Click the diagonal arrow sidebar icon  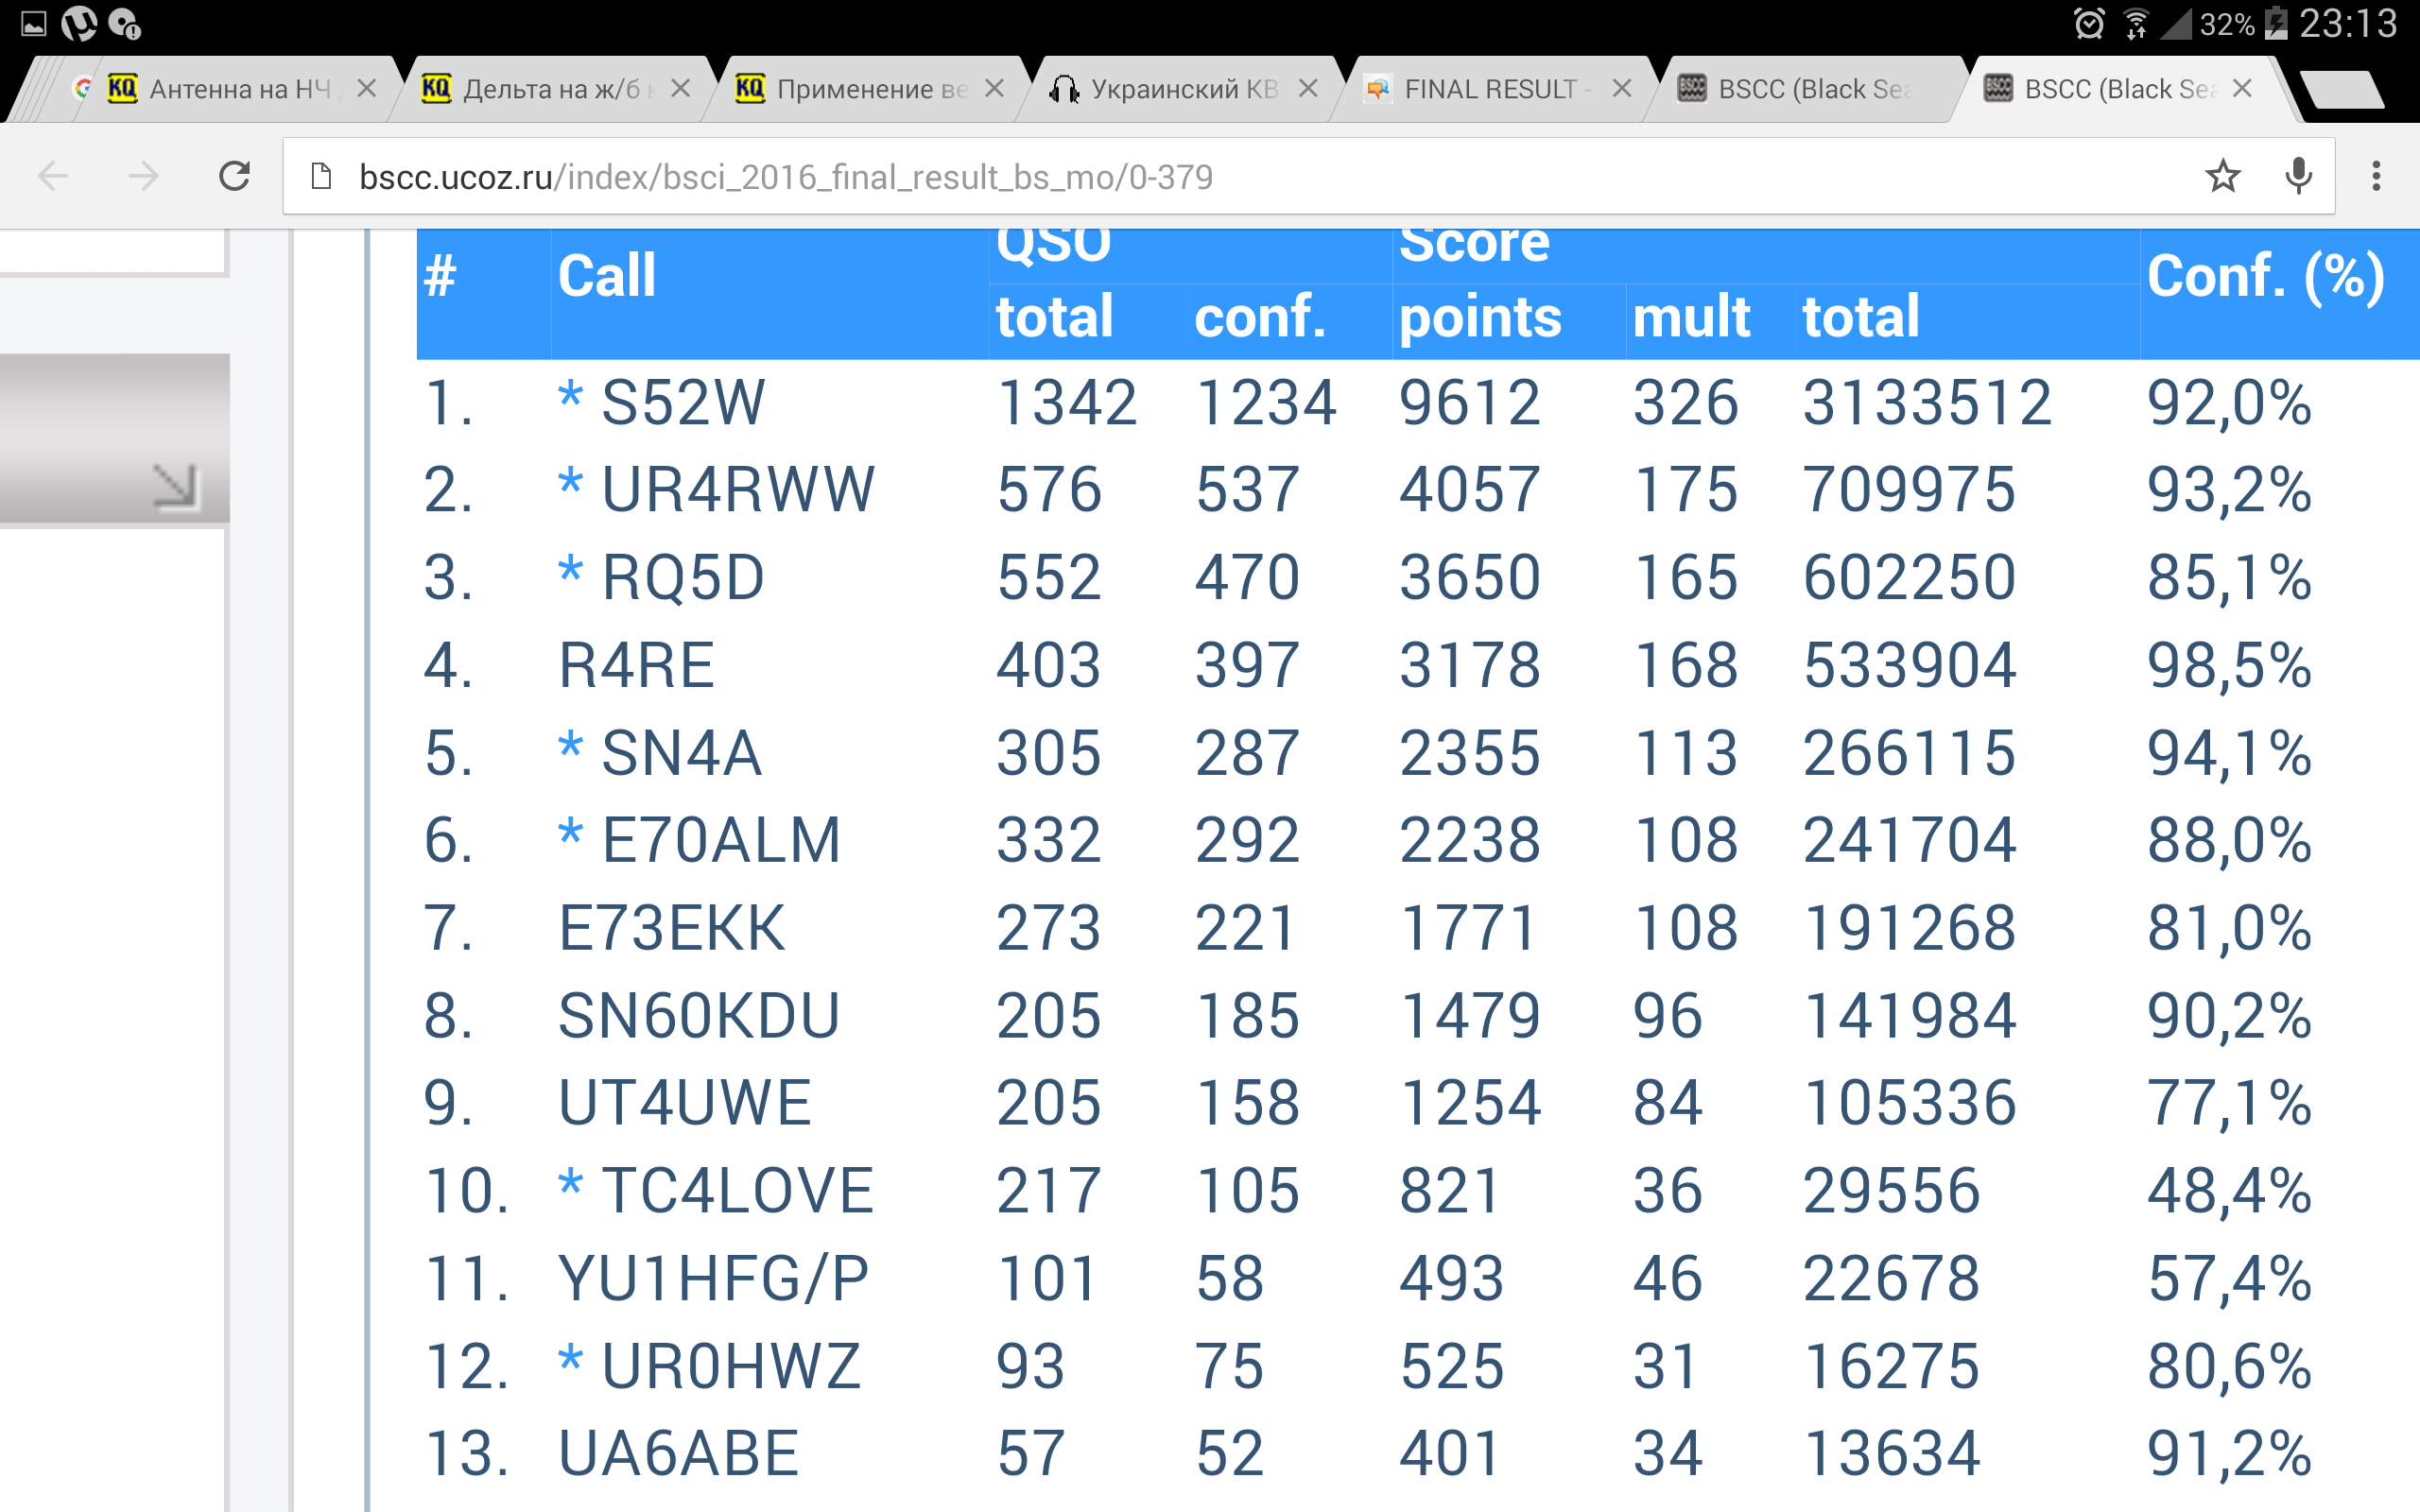coord(174,487)
